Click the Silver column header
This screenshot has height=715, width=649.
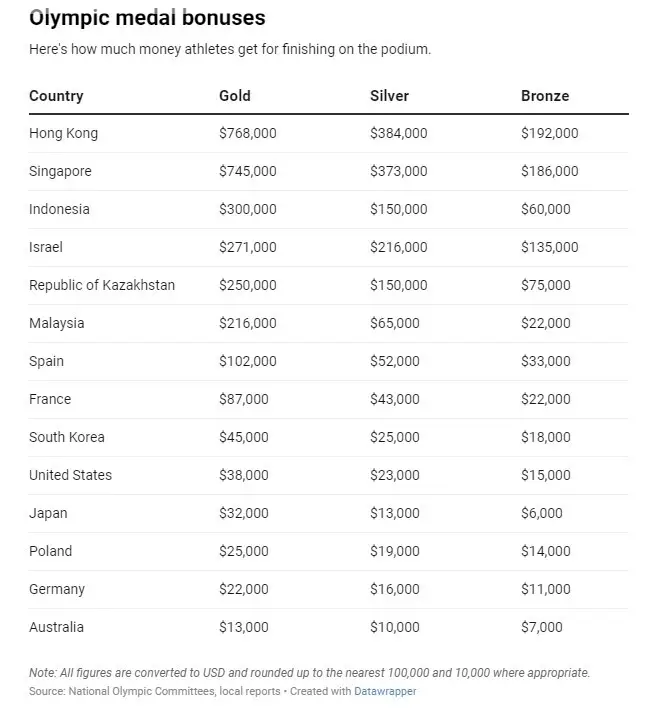point(389,96)
